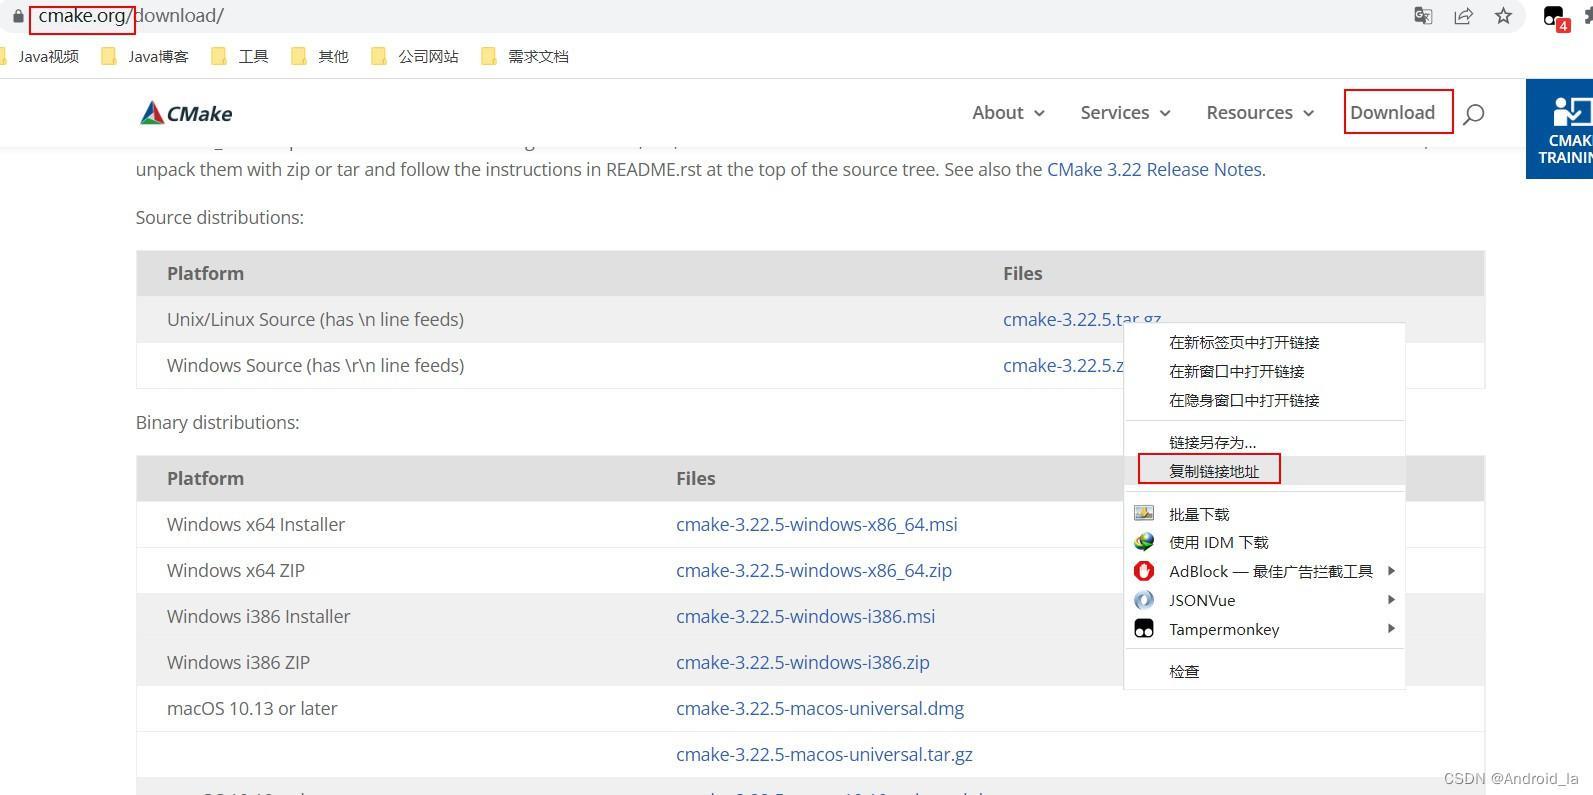Click 'macOS 10.13 or later' platform cell

(x=252, y=708)
